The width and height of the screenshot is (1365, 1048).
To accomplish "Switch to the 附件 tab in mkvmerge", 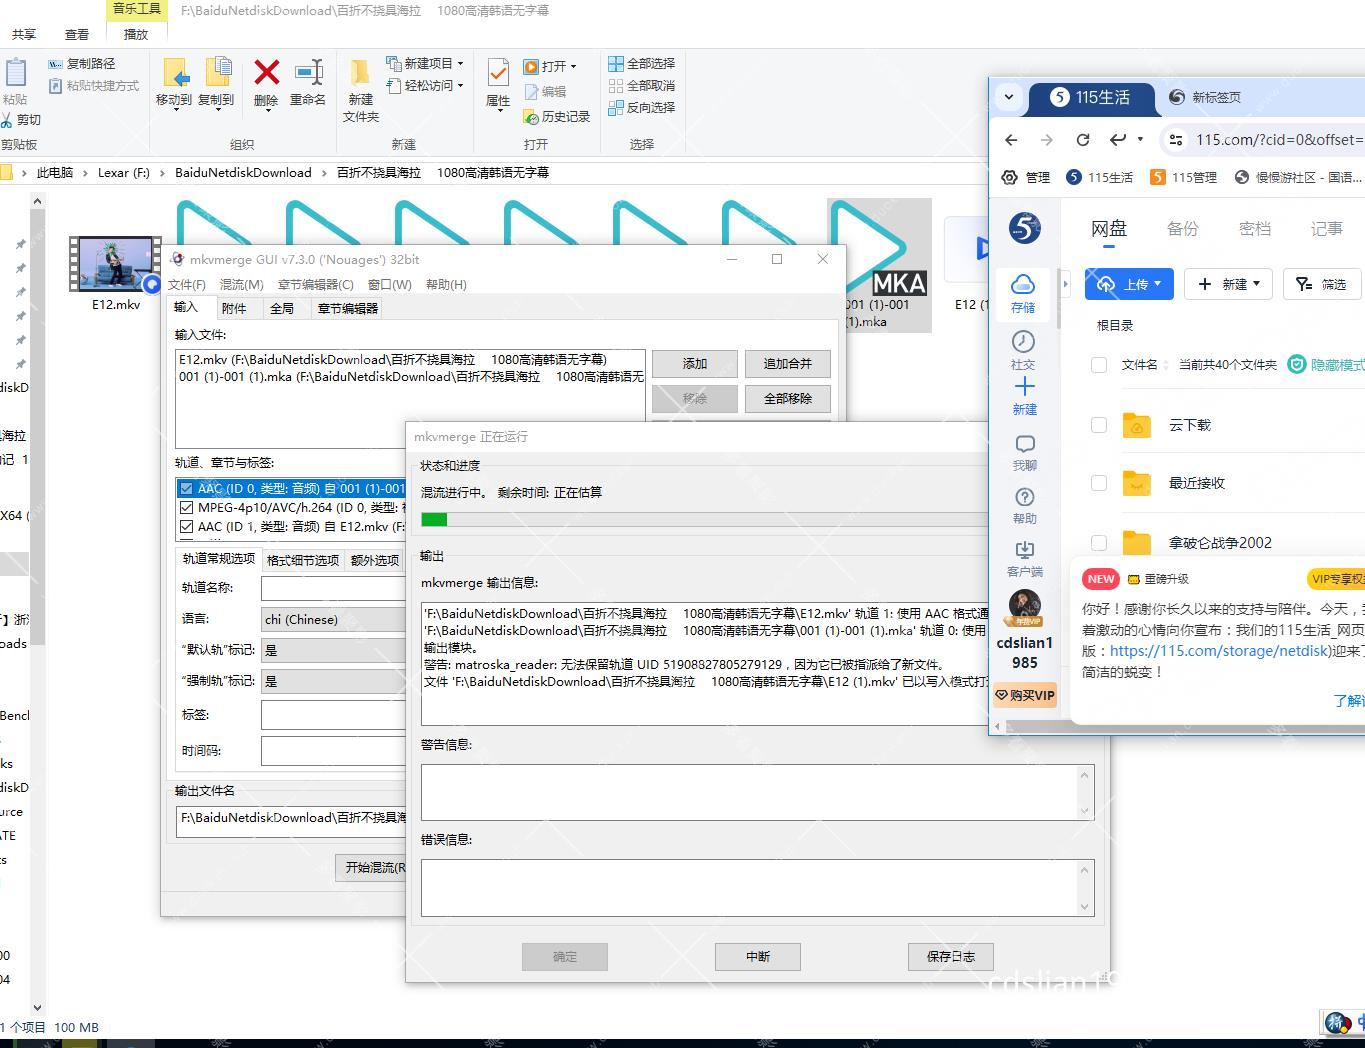I will tap(234, 308).
